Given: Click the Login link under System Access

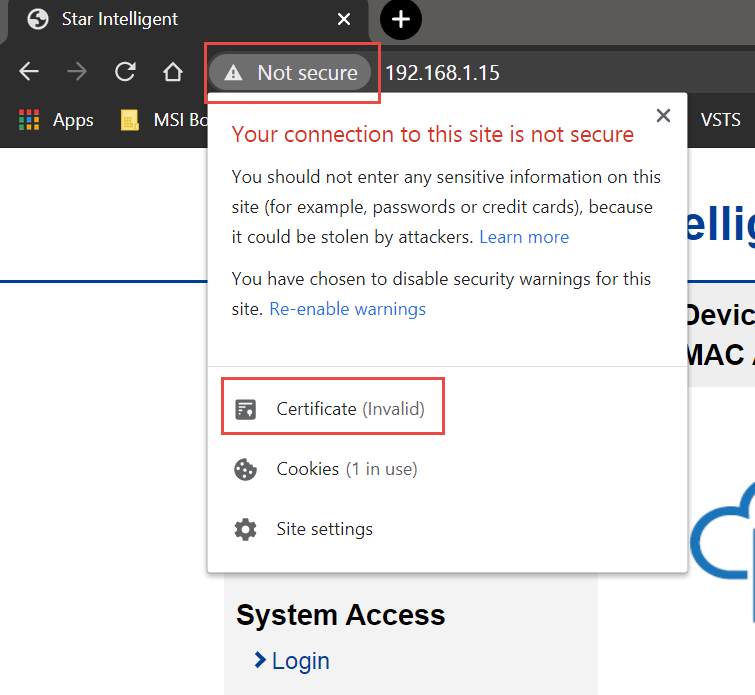Looking at the screenshot, I should pyautogui.click(x=299, y=661).
